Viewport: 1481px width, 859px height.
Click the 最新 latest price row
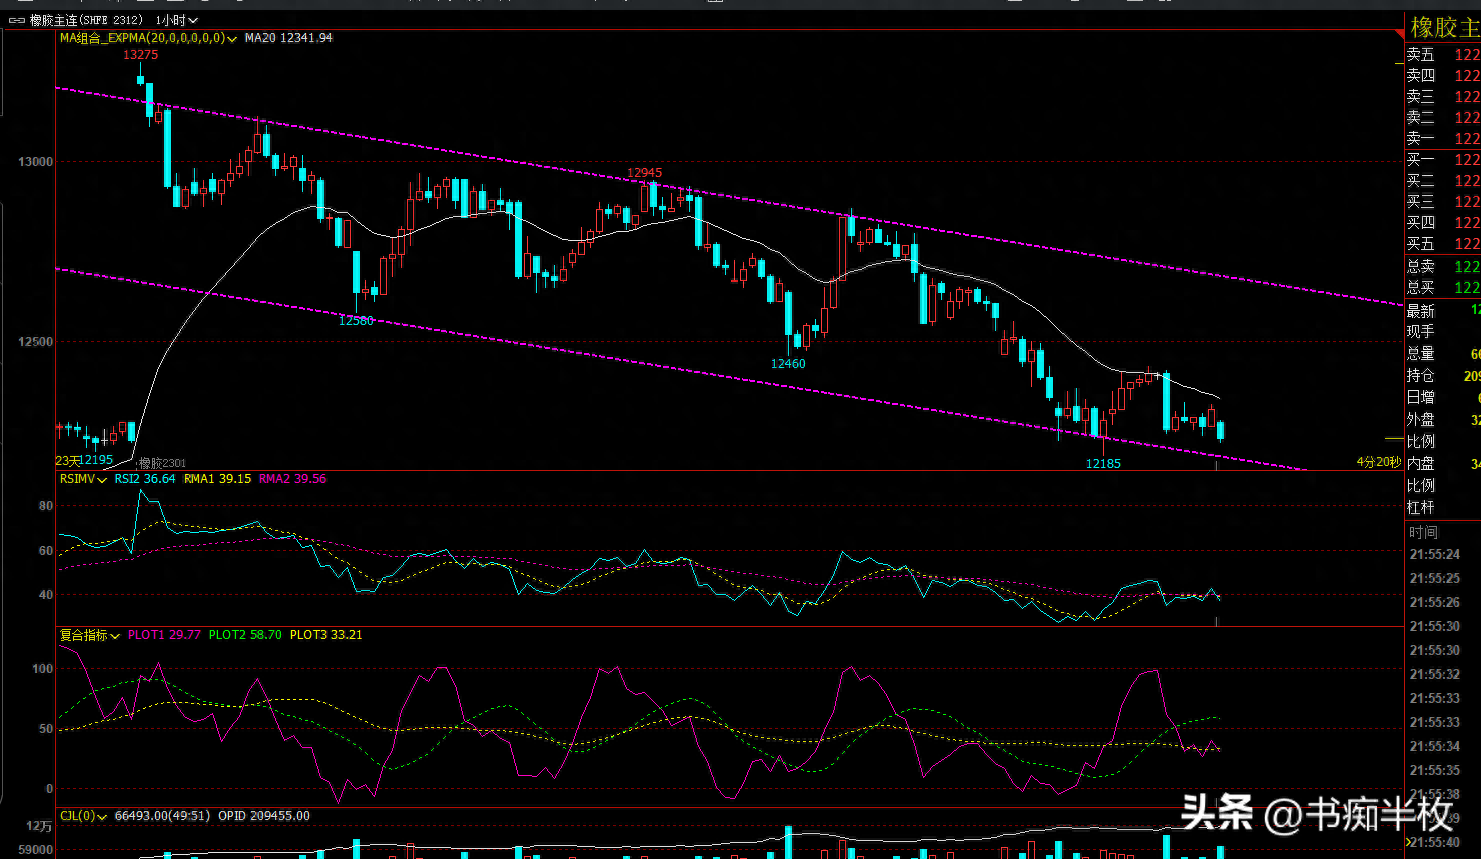point(1443,311)
